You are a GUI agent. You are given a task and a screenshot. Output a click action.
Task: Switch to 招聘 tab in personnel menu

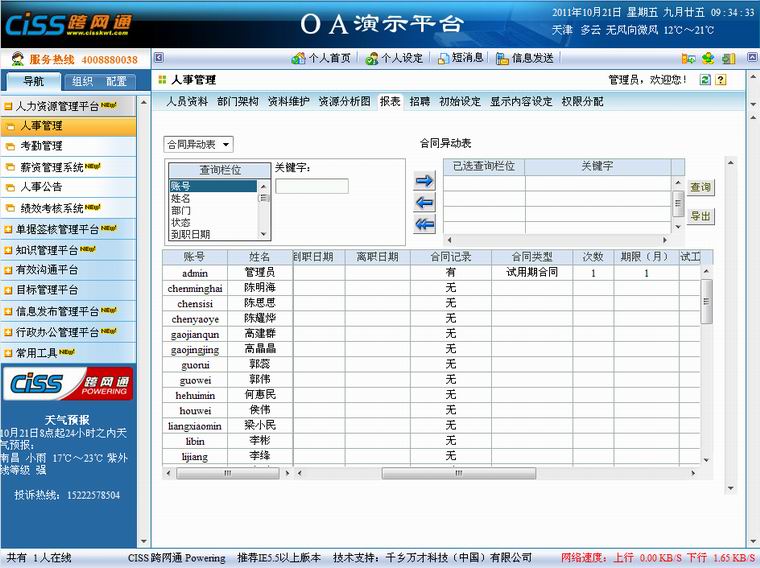[420, 101]
